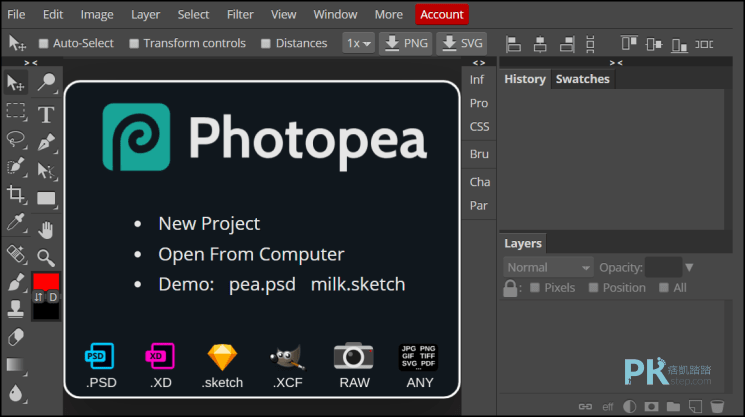Click the red Account button
The width and height of the screenshot is (745, 417).
point(442,14)
